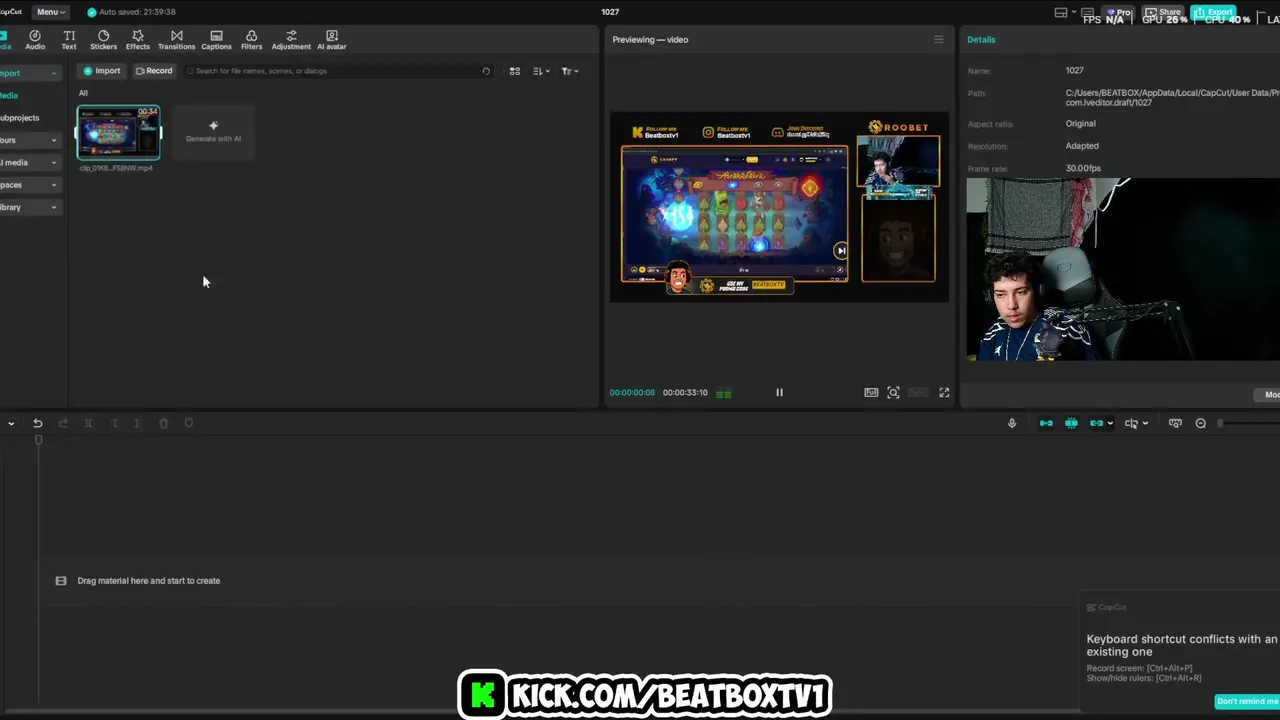The width and height of the screenshot is (1280, 720).
Task: Click the timeline playhead marker
Action: click(x=39, y=440)
